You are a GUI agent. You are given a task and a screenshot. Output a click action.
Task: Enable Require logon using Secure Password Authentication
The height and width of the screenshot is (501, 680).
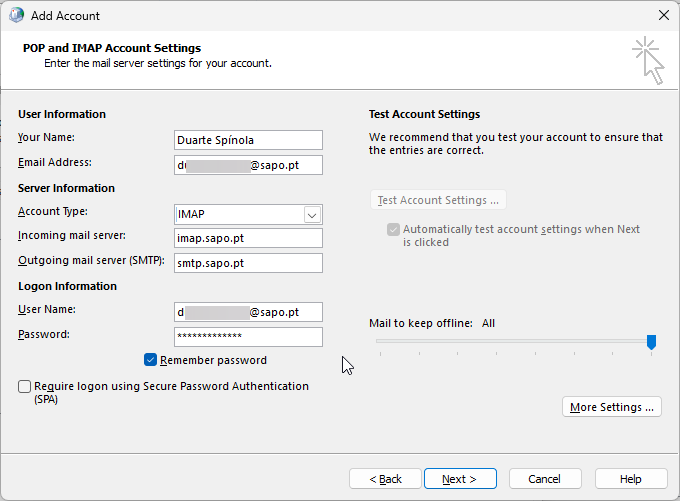point(24,386)
